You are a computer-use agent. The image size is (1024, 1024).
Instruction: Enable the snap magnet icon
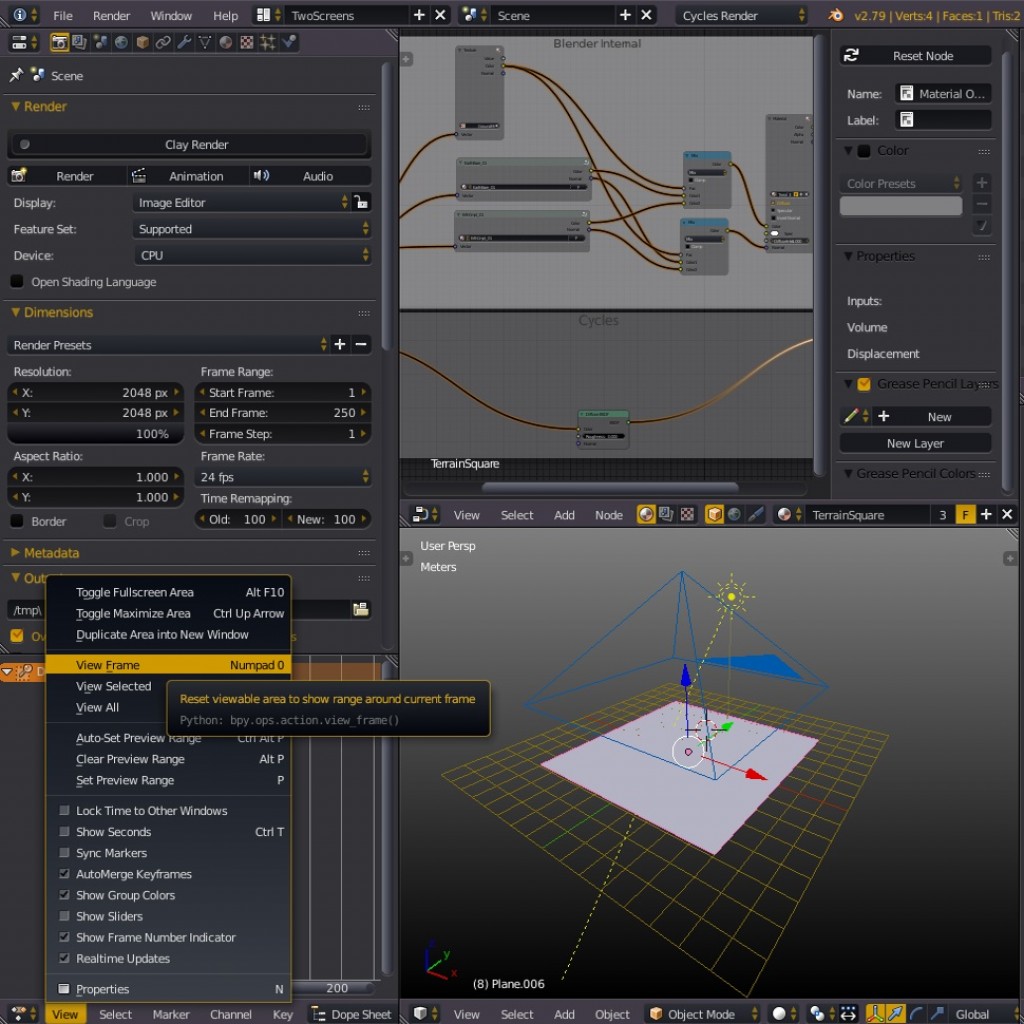(x=849, y=1014)
